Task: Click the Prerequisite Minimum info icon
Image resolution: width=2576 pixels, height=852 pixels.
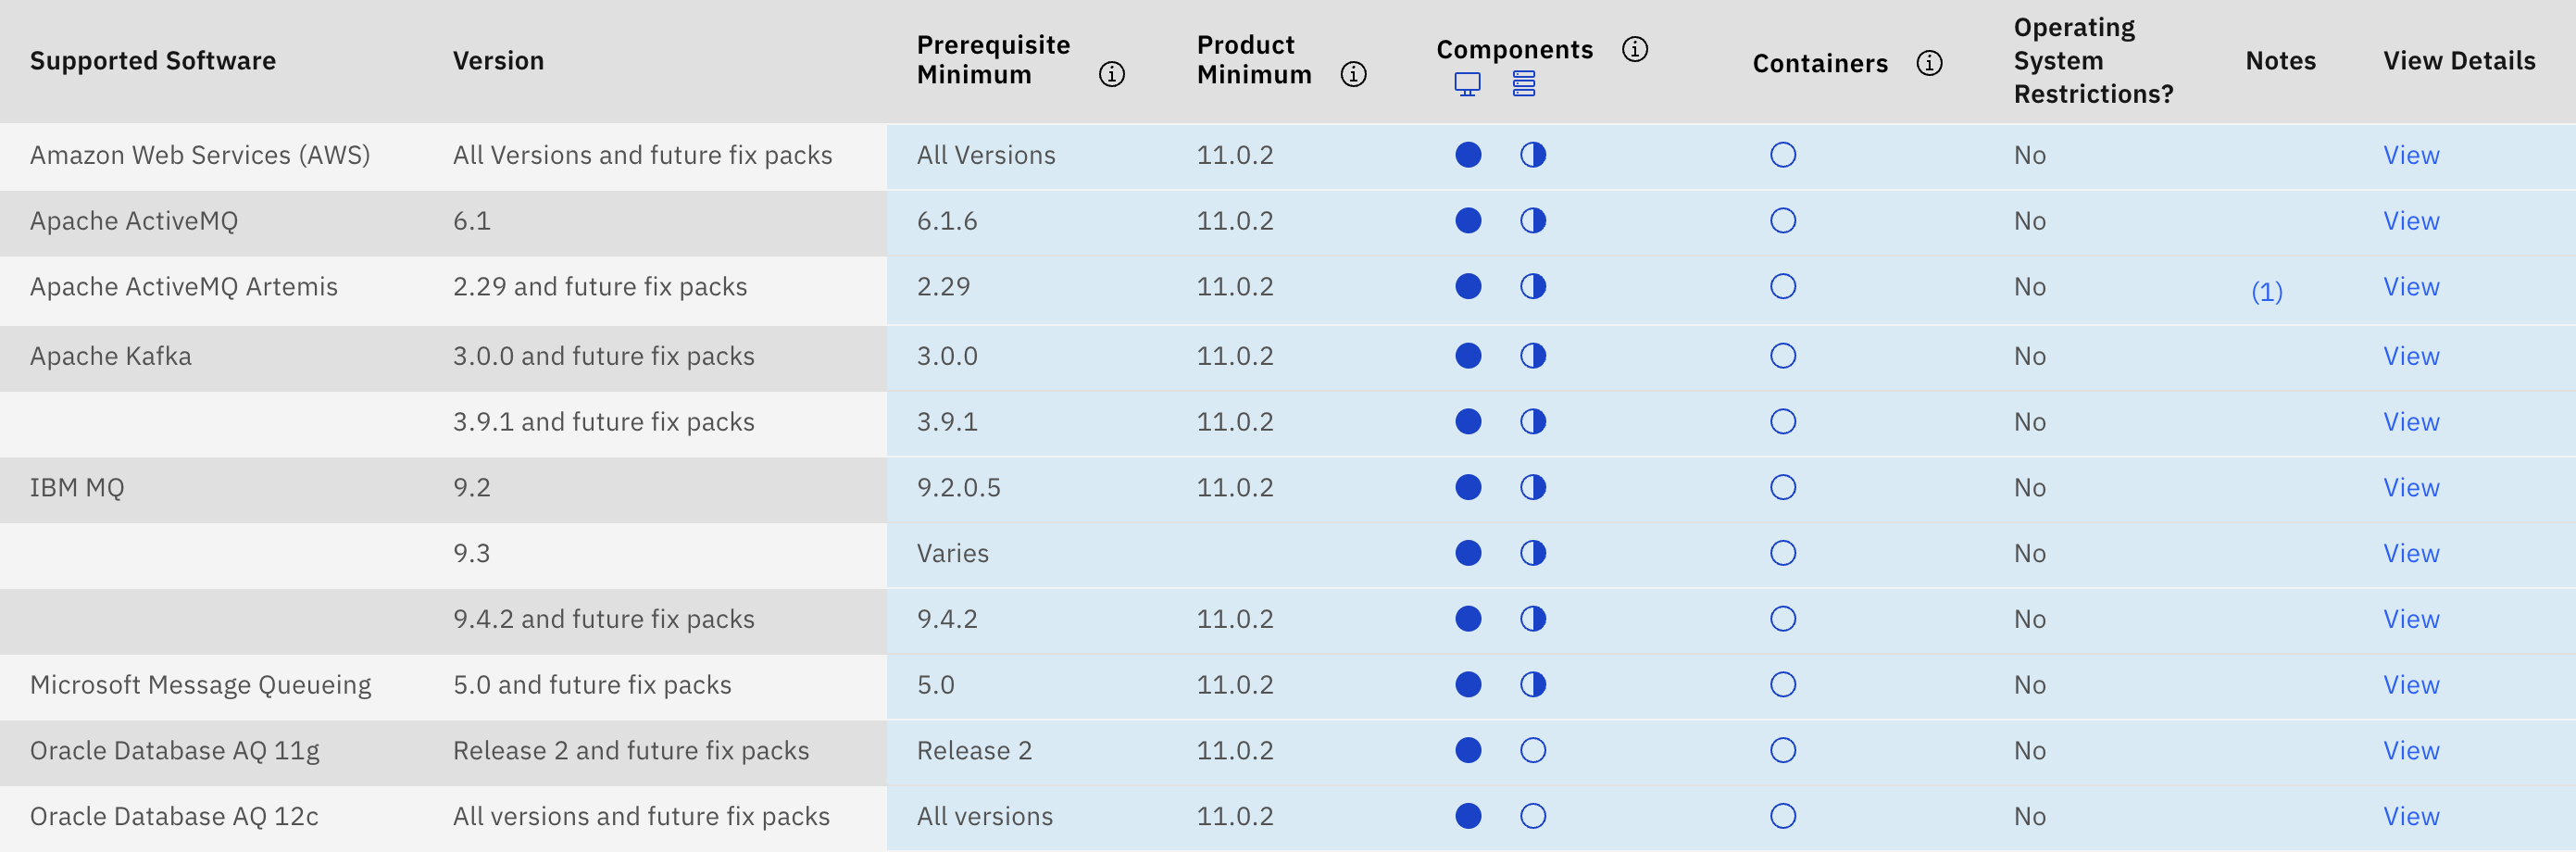Action: (1111, 74)
